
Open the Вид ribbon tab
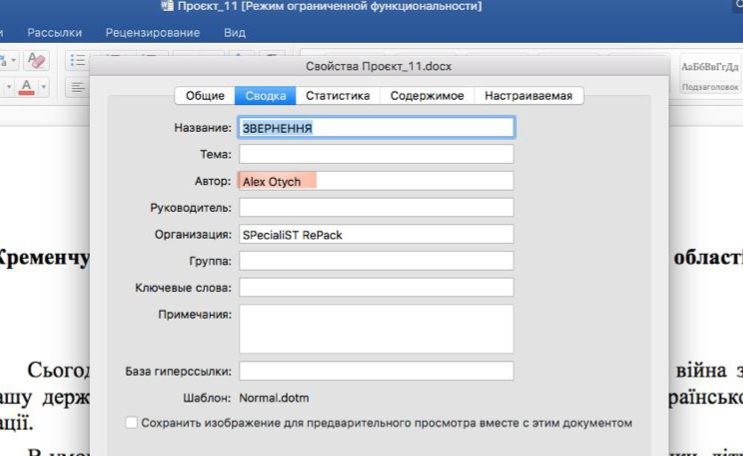pyautogui.click(x=235, y=33)
